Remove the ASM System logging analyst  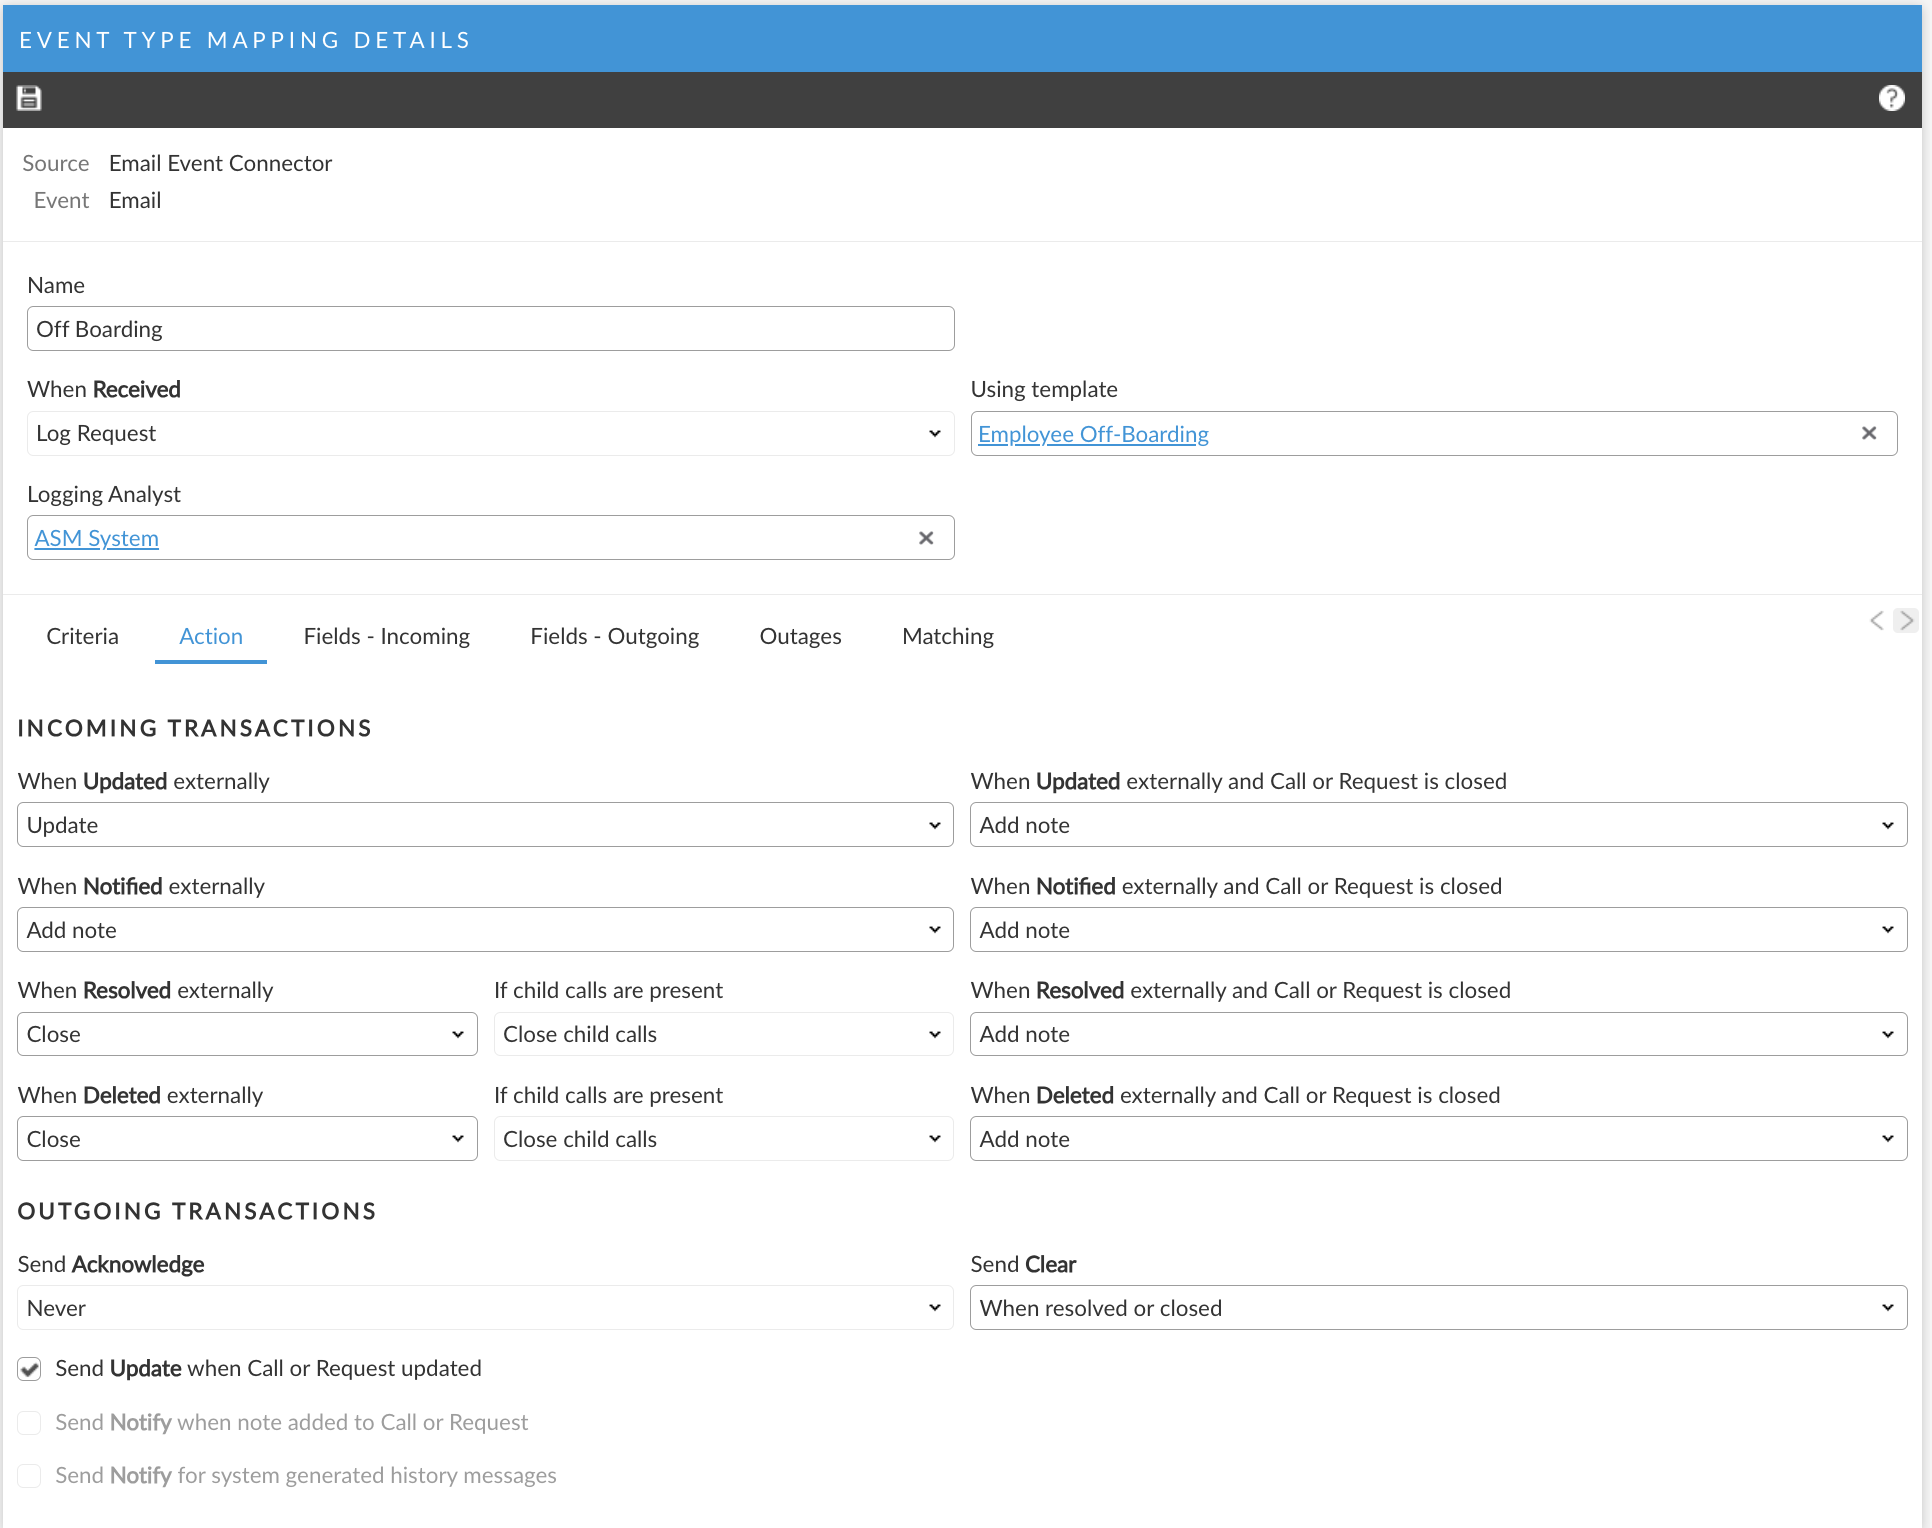click(x=925, y=538)
